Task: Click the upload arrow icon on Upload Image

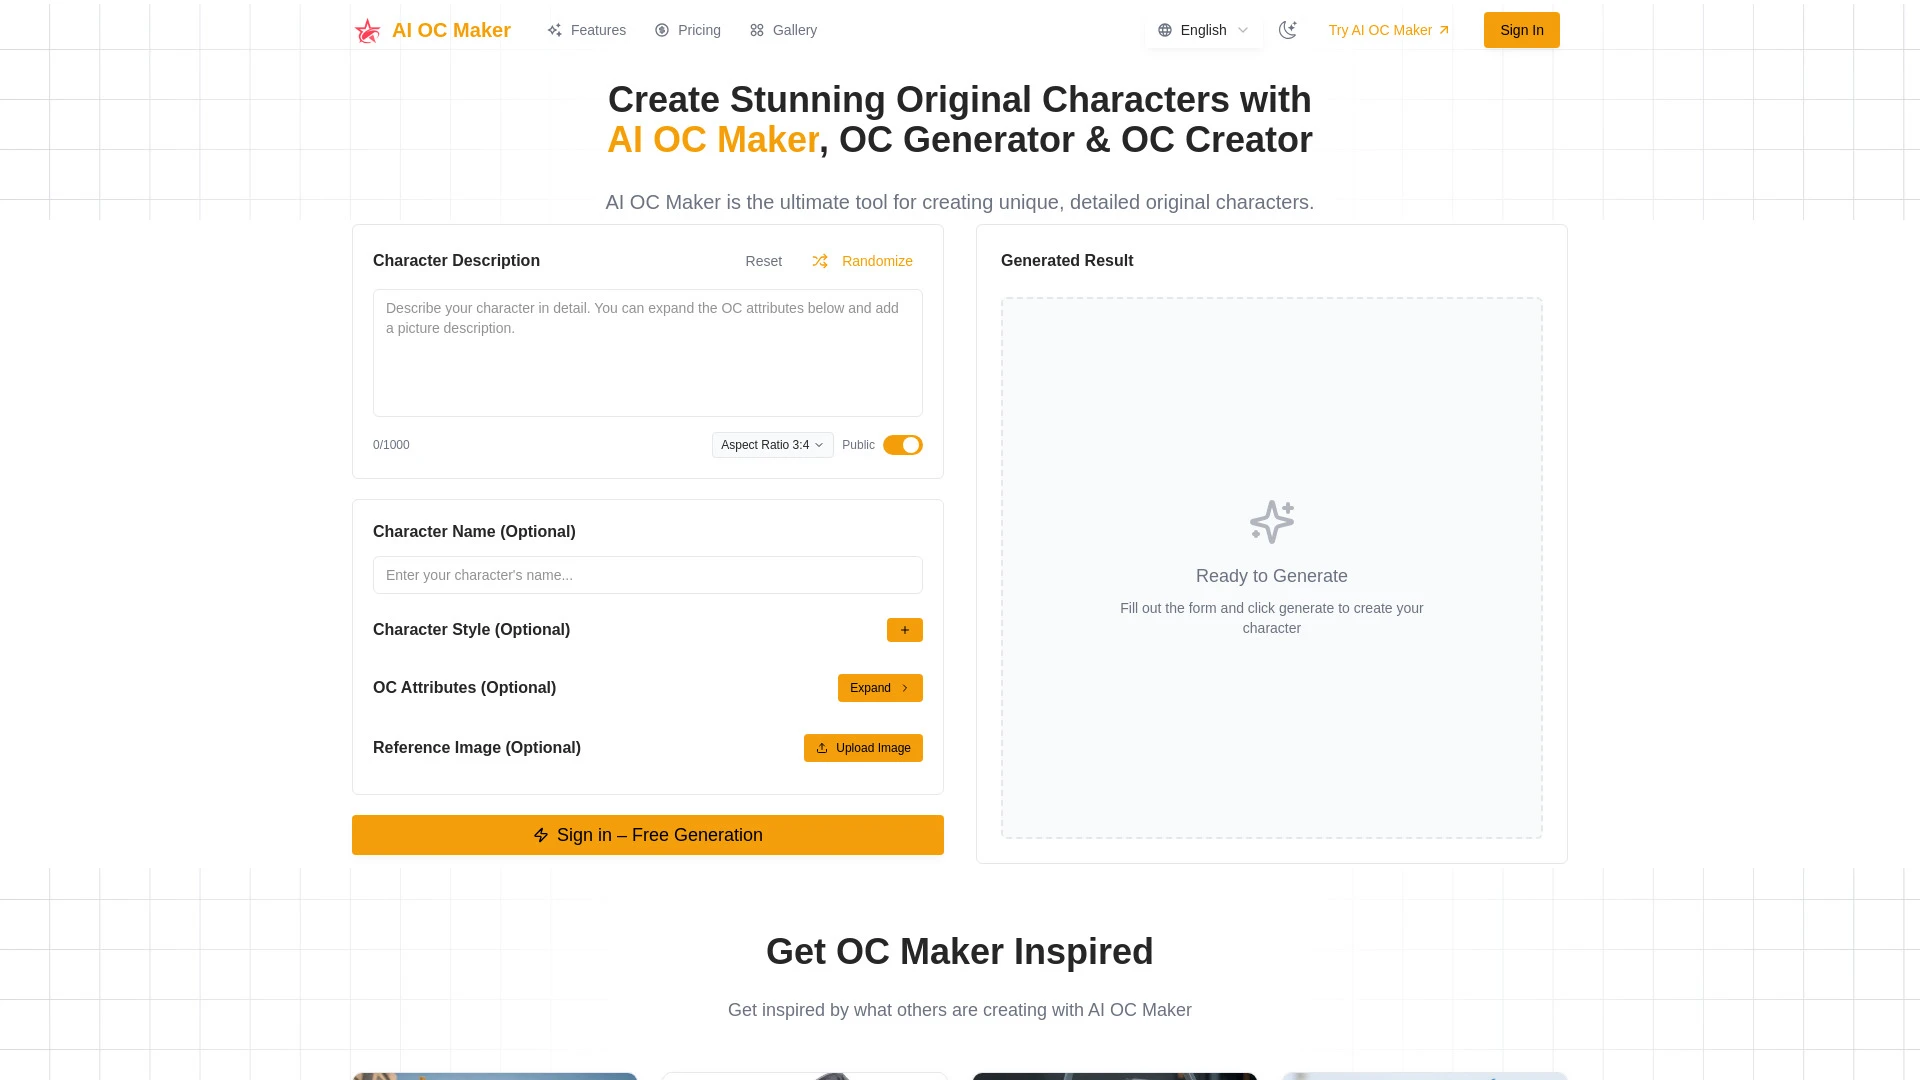Action: 822,748
